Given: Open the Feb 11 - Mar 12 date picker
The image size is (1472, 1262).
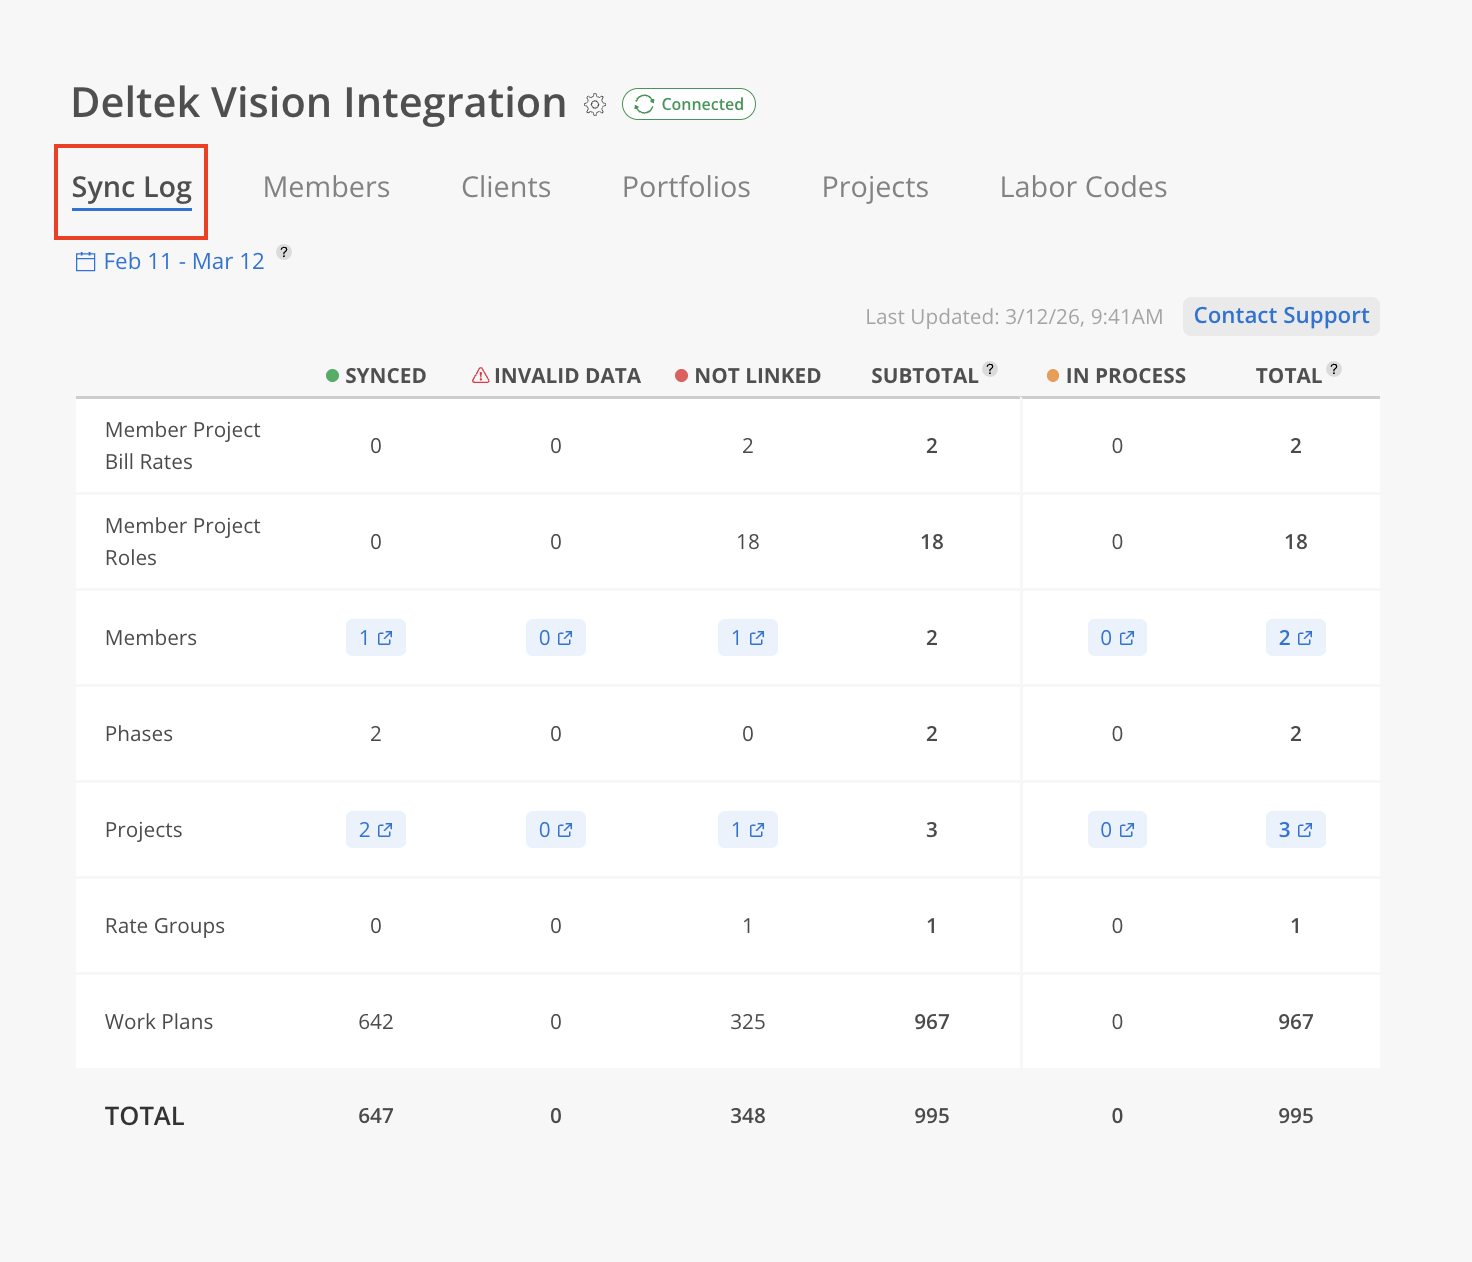Looking at the screenshot, I should tap(170, 262).
